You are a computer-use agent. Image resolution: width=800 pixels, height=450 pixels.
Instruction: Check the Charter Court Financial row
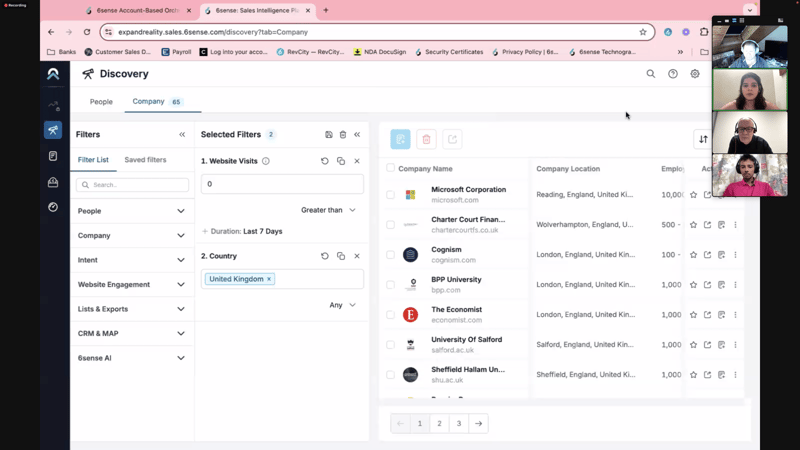pyautogui.click(x=390, y=224)
